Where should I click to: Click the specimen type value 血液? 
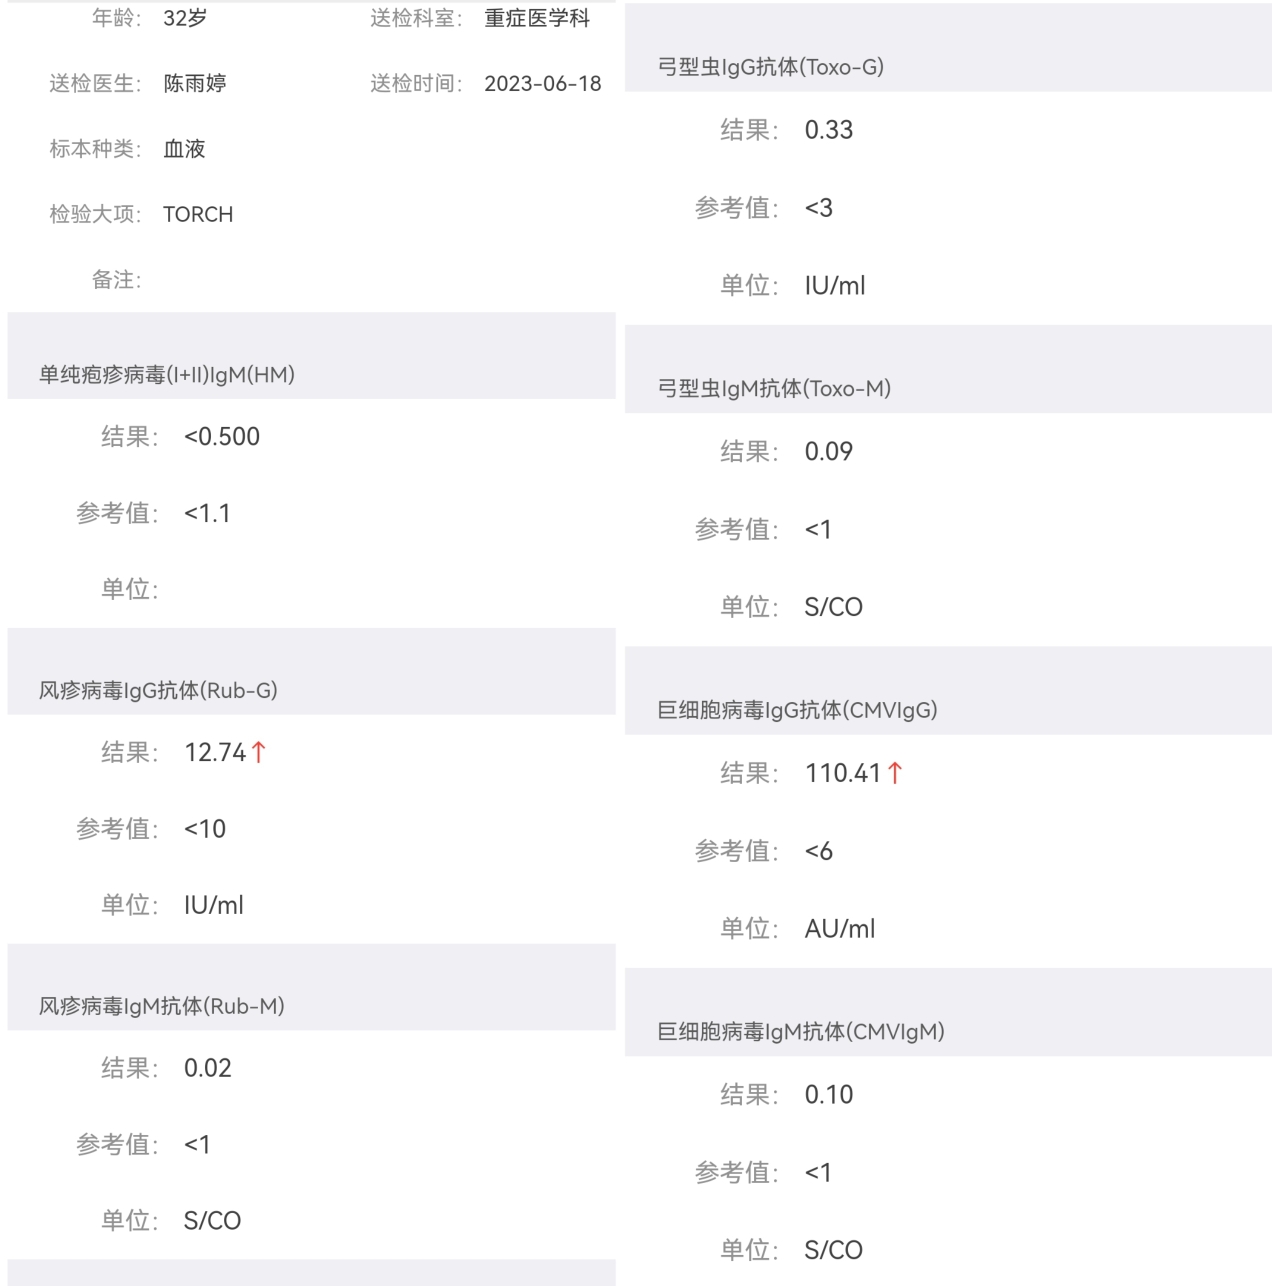184,149
